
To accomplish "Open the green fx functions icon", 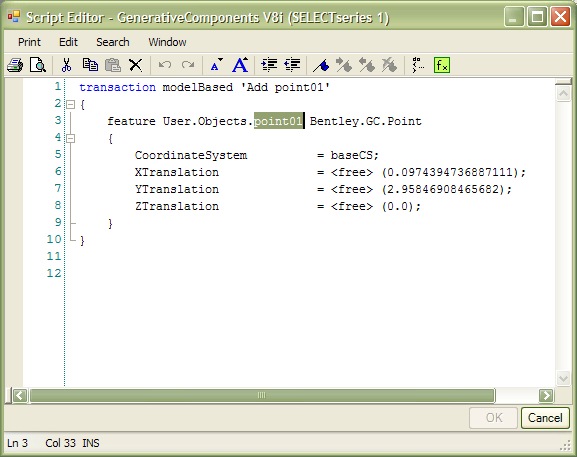I will coord(442,65).
